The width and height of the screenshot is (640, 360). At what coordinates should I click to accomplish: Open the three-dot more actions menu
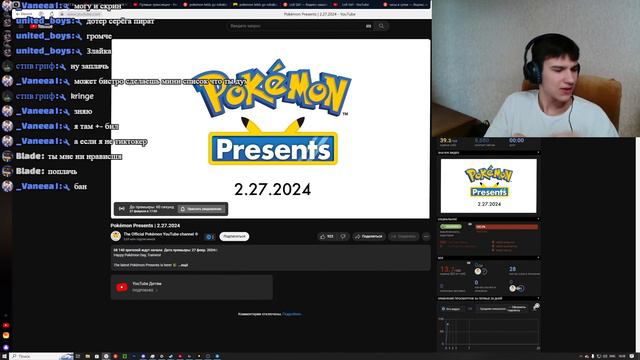pyautogui.click(x=426, y=236)
